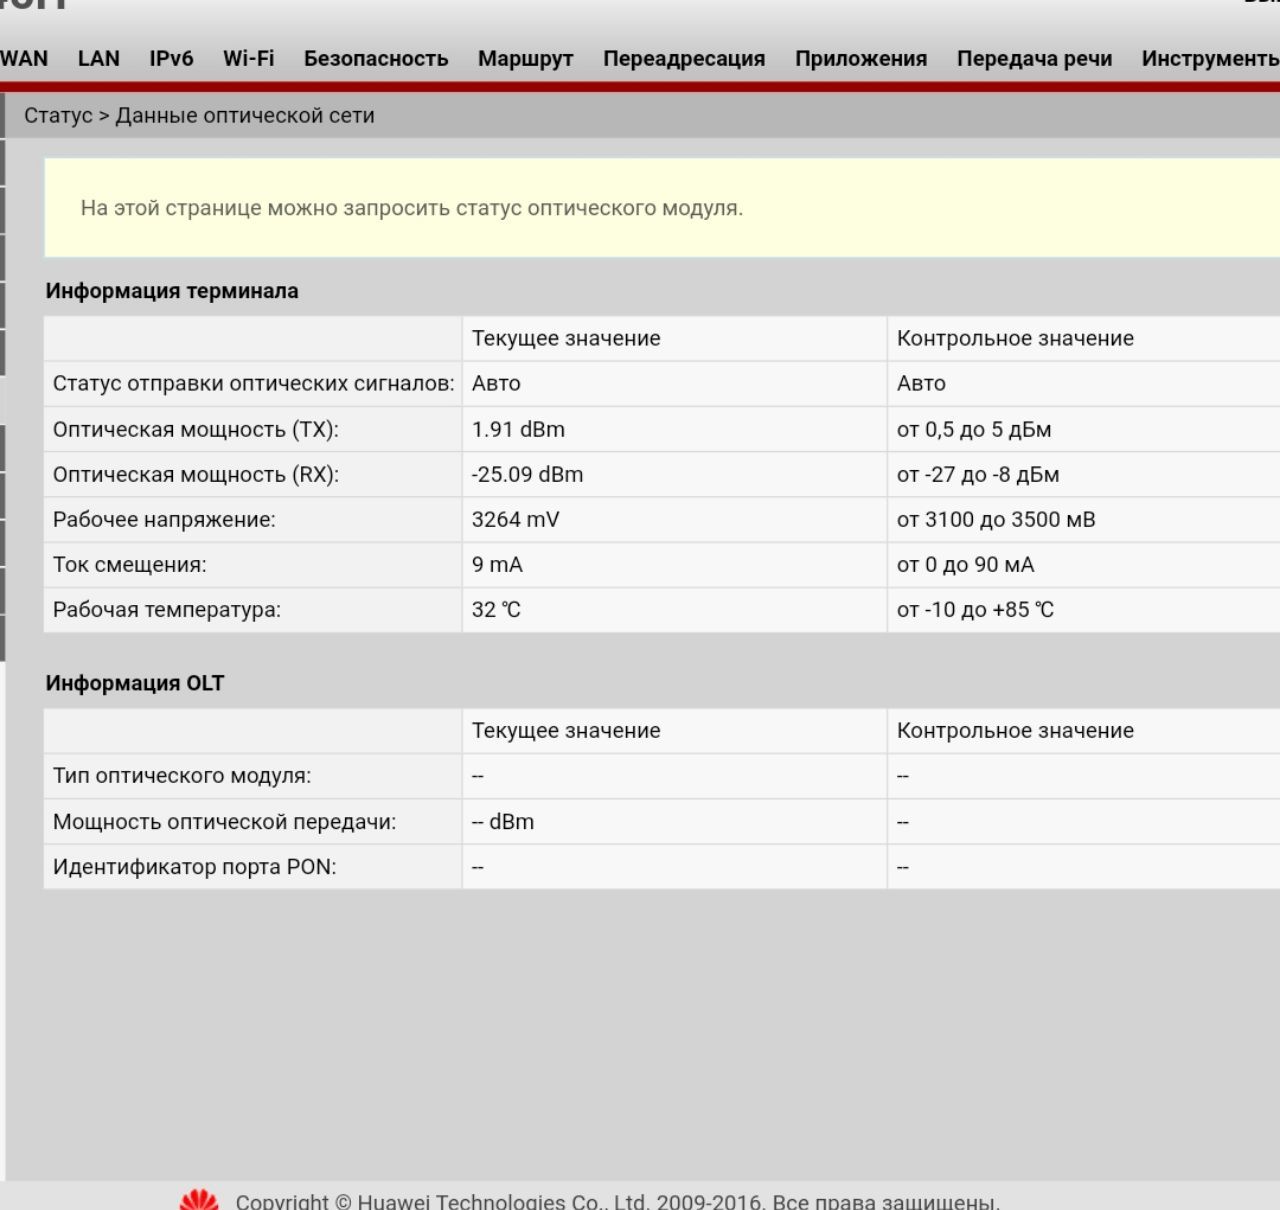Click the Huawei copyright footer text

coord(618,1201)
